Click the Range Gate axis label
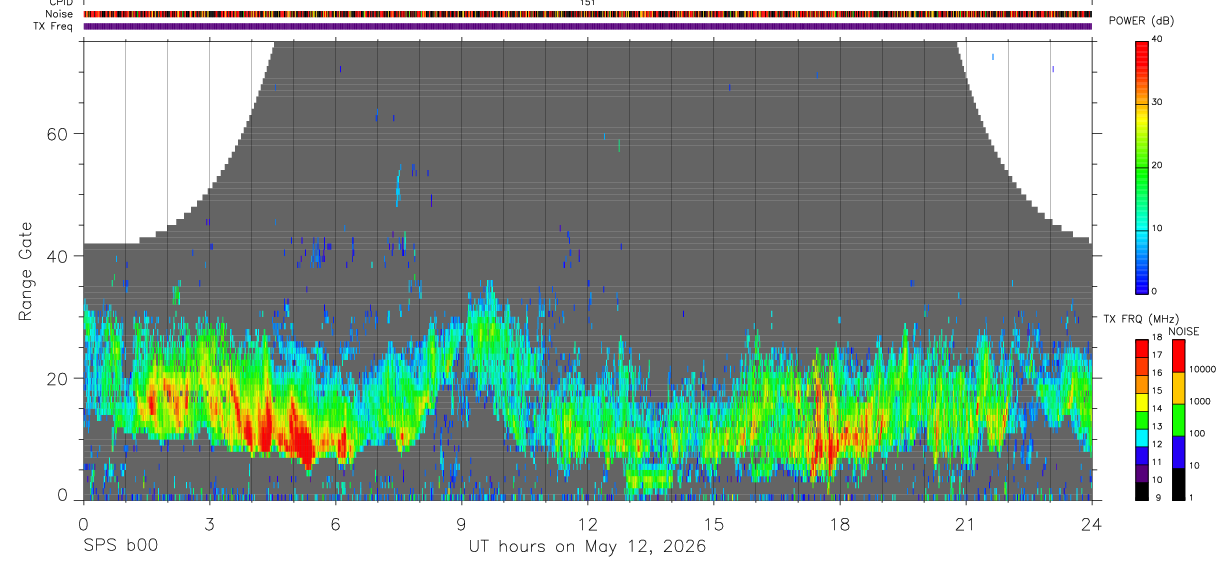The height and width of the screenshot is (567, 1228). 25,271
